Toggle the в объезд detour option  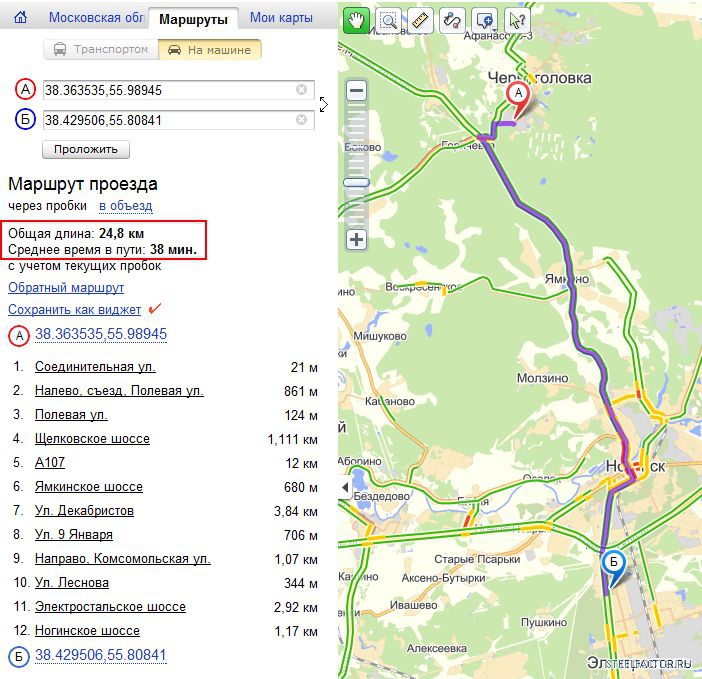pos(125,206)
